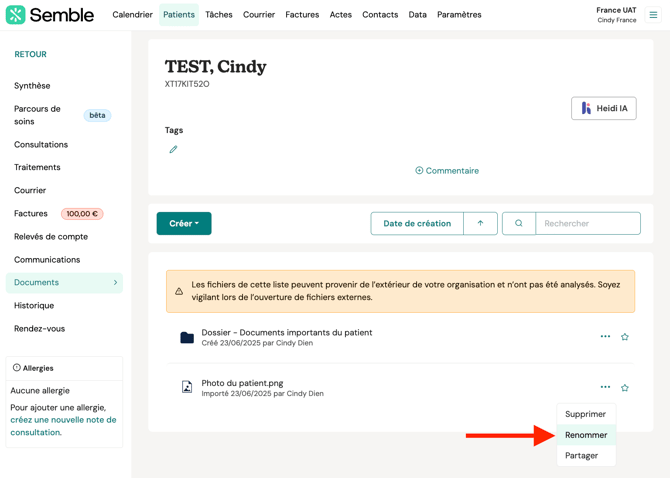Open the Créer dropdown
The width and height of the screenshot is (670, 478).
tap(184, 224)
